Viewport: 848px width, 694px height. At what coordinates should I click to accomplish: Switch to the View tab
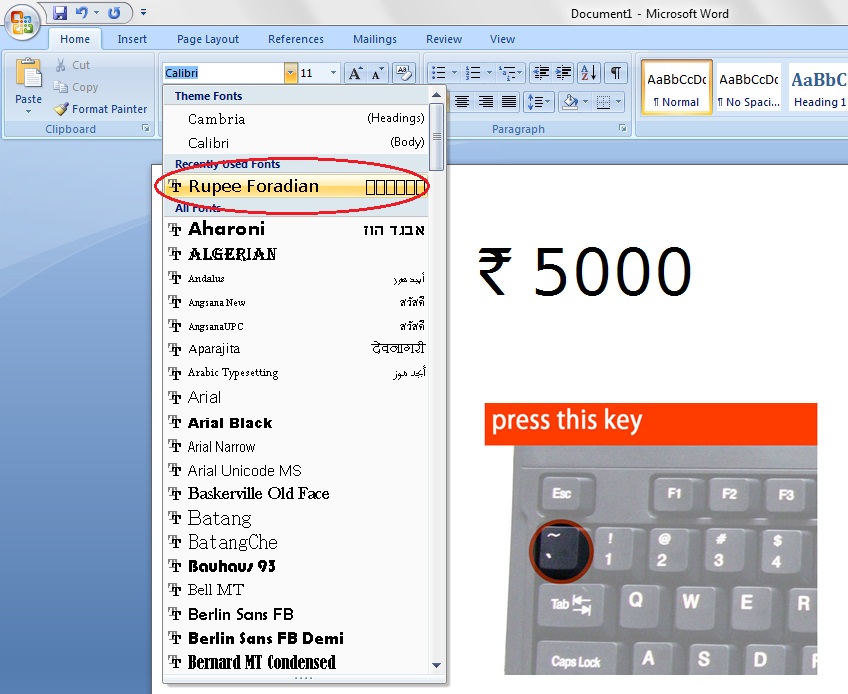(502, 39)
